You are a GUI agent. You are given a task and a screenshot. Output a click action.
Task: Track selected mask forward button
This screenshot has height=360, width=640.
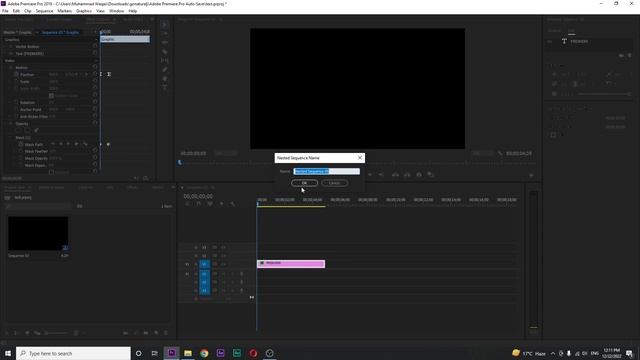(68, 144)
